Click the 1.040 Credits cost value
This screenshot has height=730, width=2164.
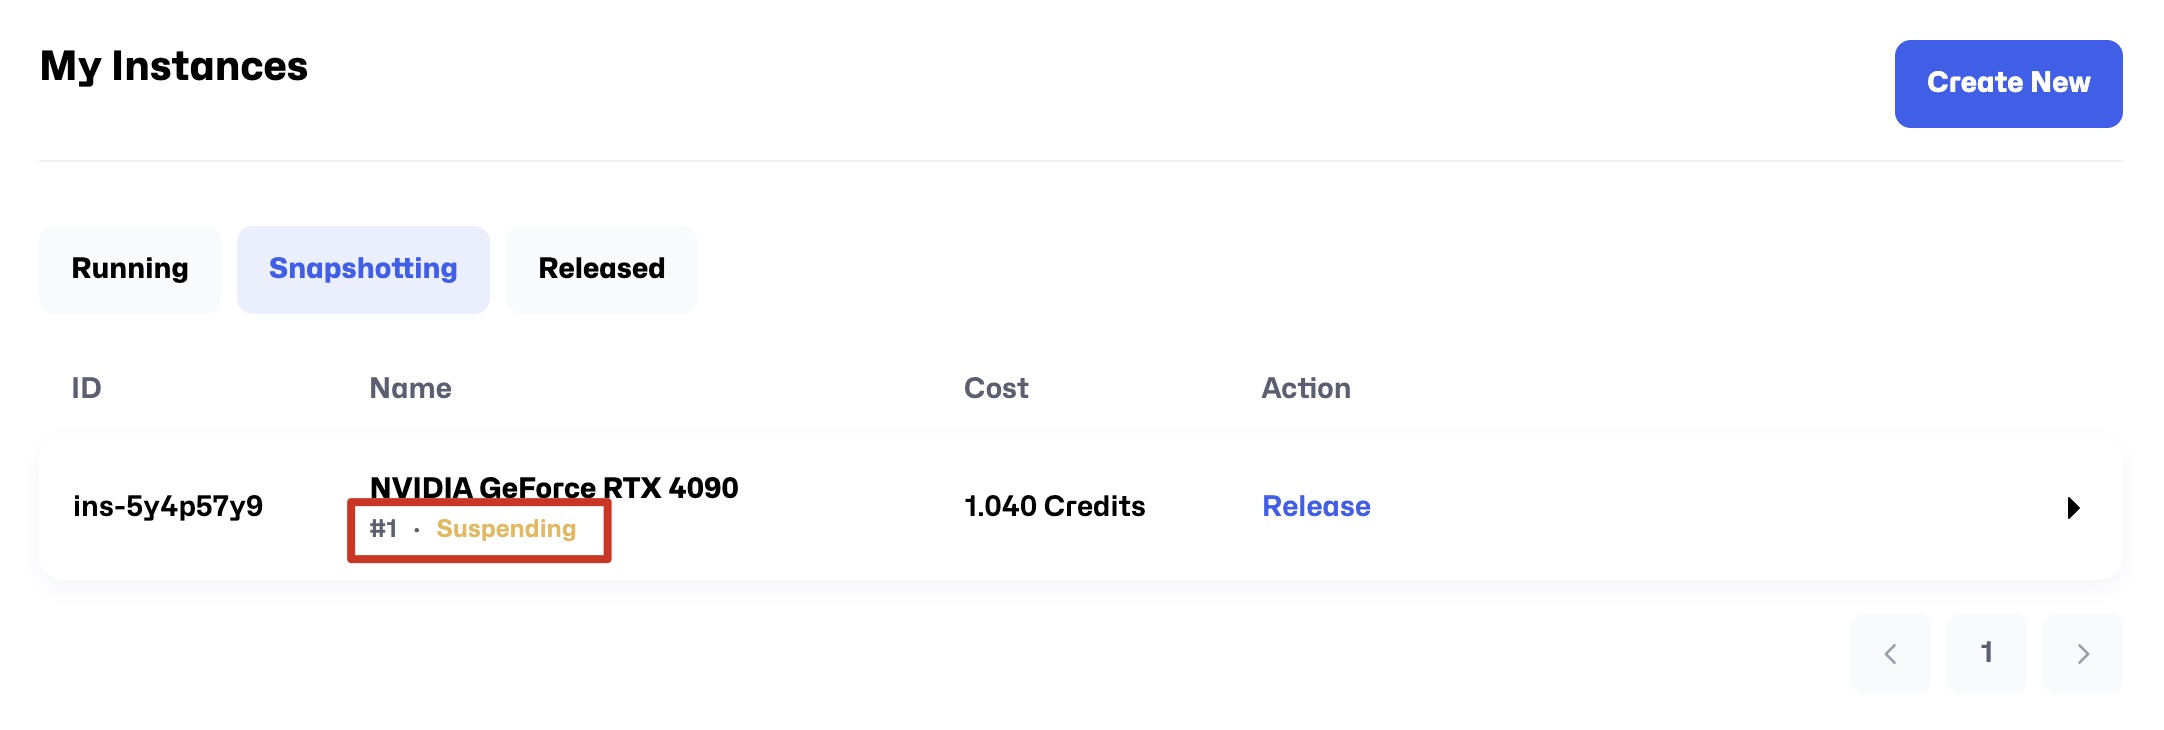[x=1054, y=506]
